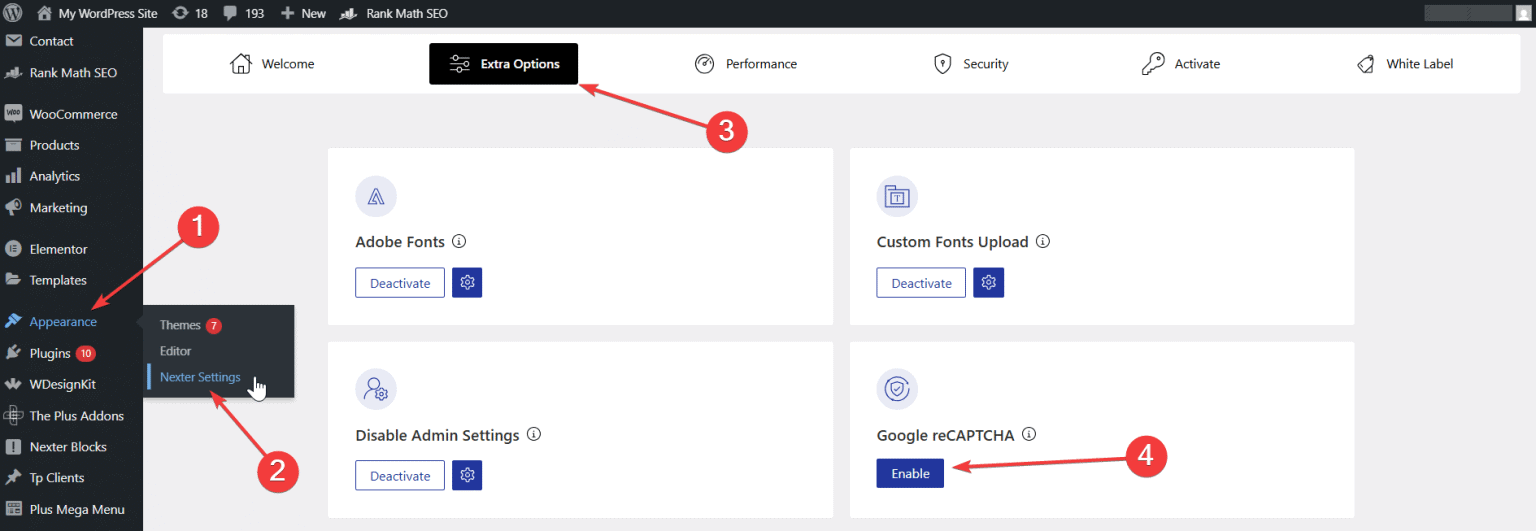The height and width of the screenshot is (531, 1536).
Task: Open comments bubble showing 193
Action: pos(245,14)
